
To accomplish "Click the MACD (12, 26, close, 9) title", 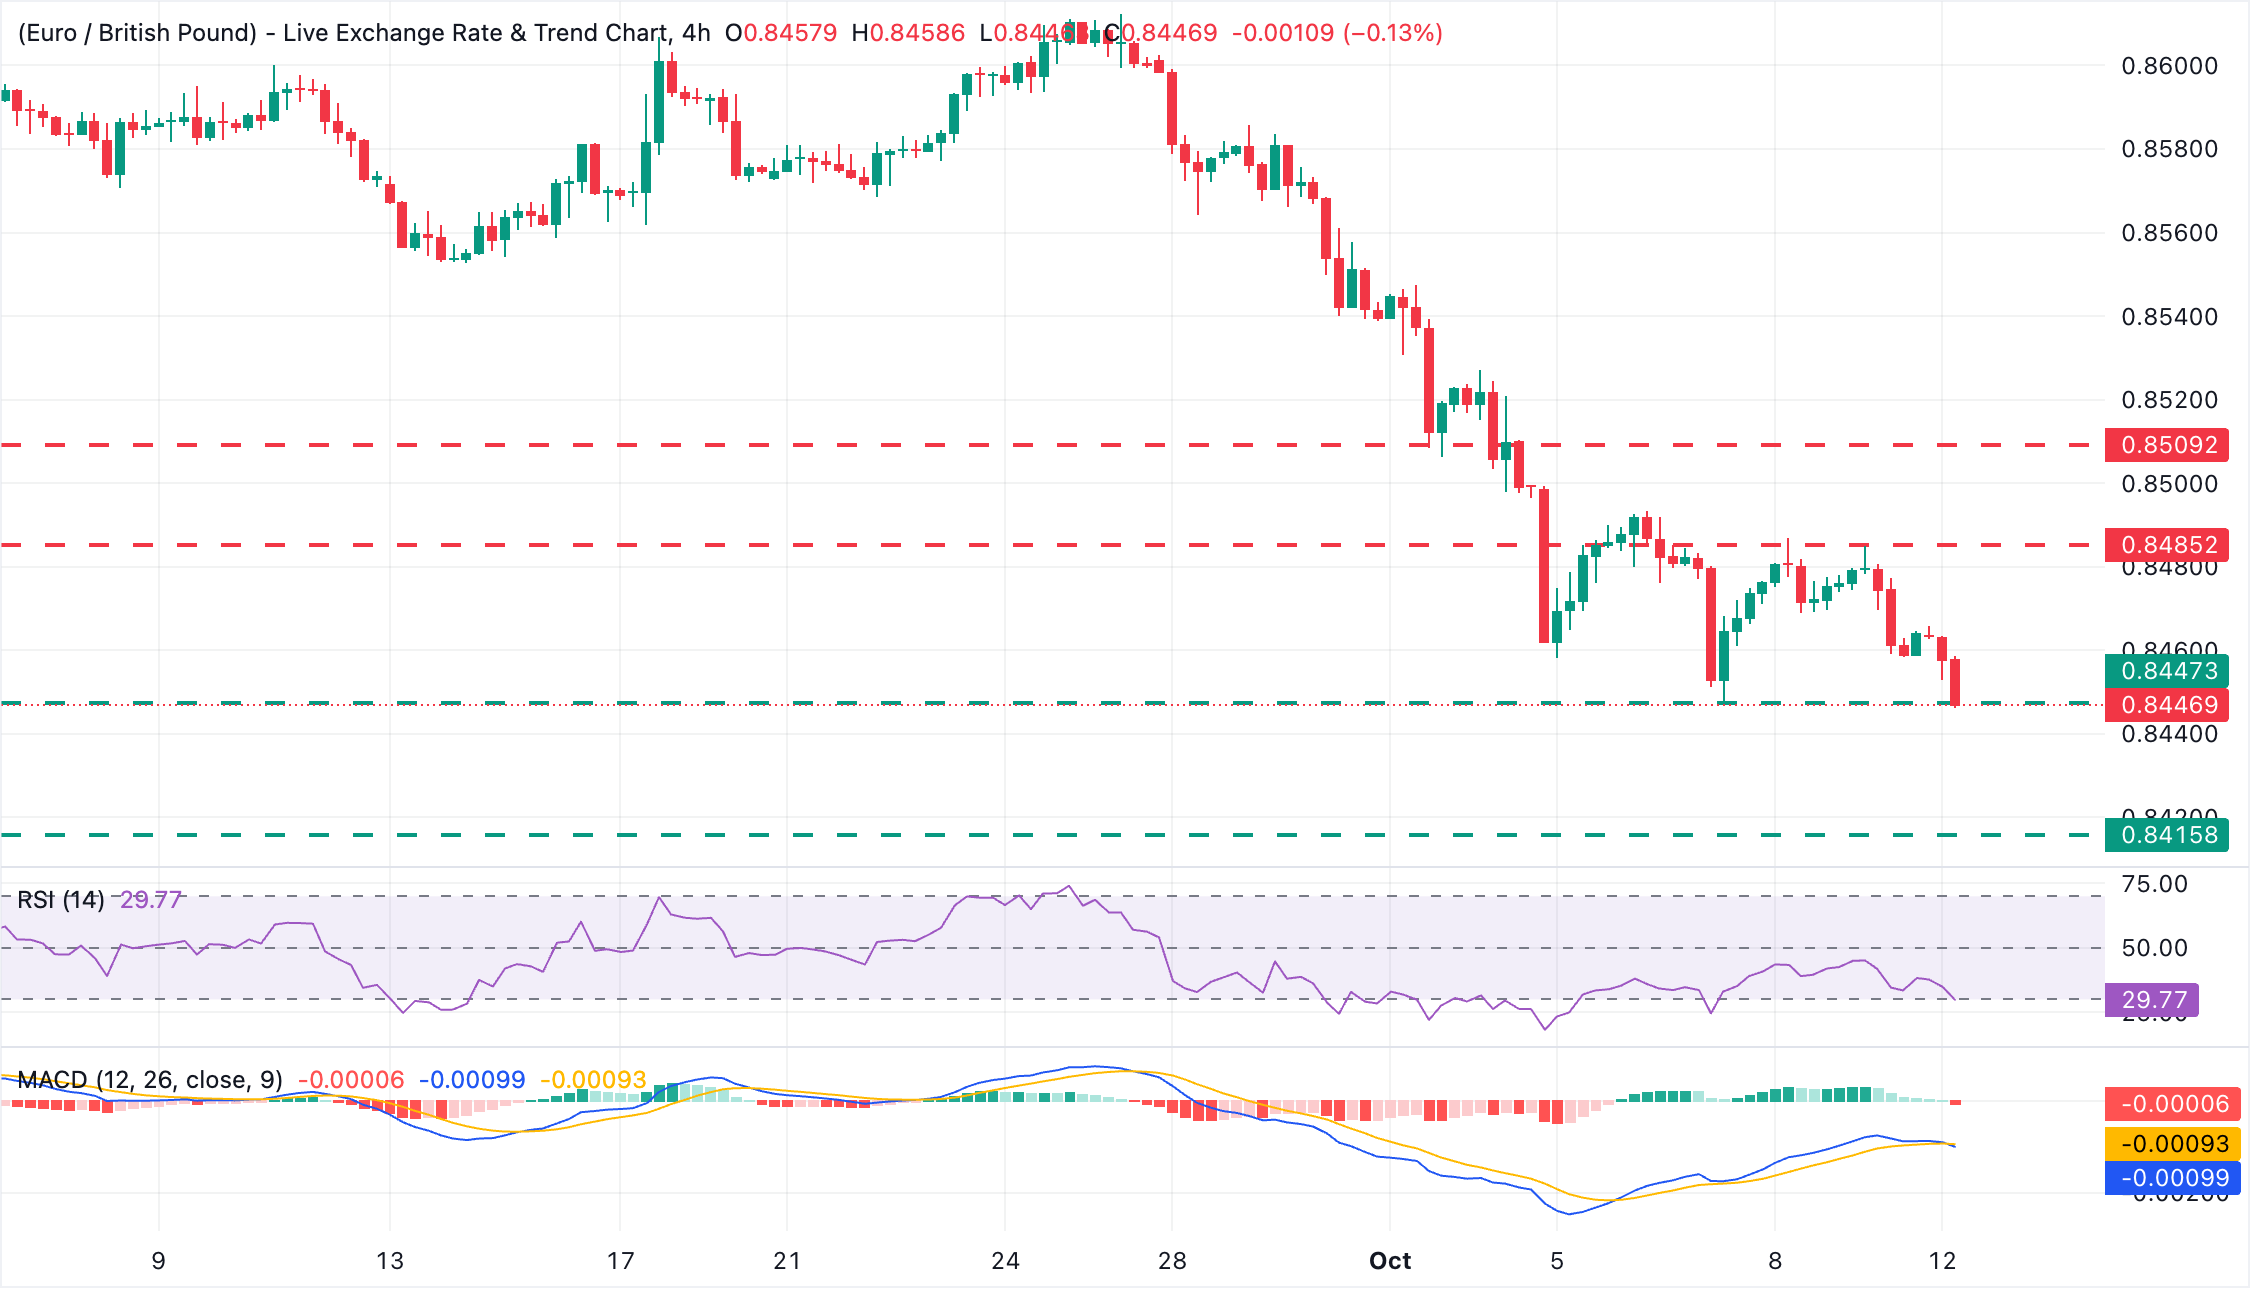I will point(150,1080).
